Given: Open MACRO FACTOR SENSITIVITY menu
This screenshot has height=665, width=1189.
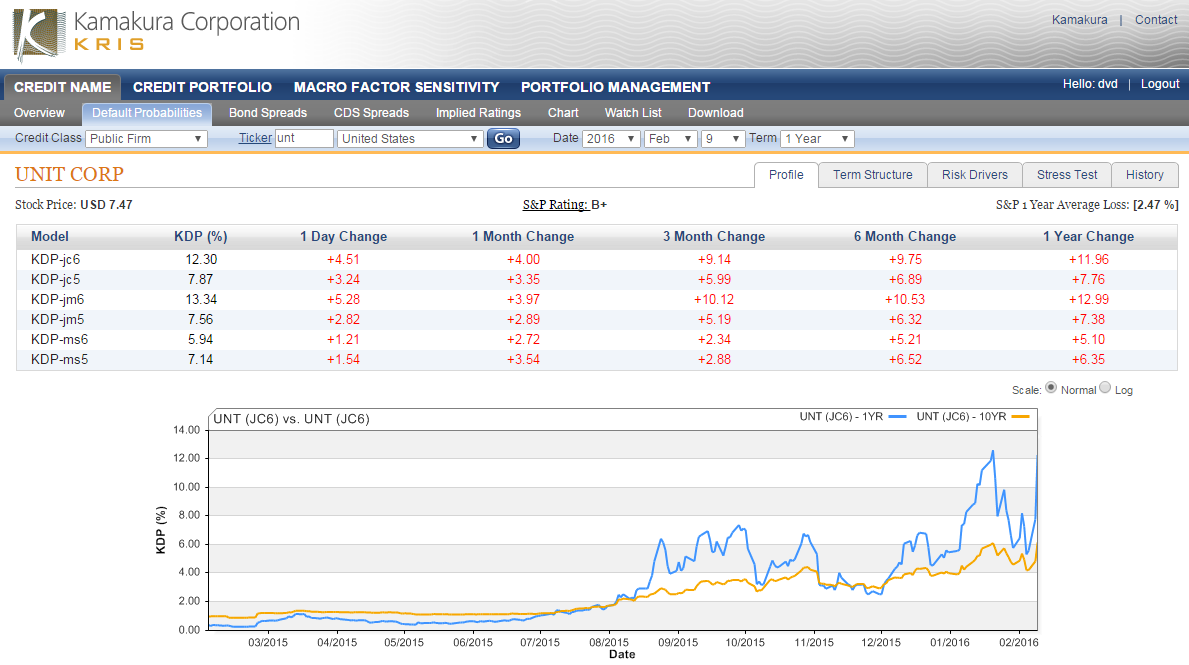Looking at the screenshot, I should (397, 87).
